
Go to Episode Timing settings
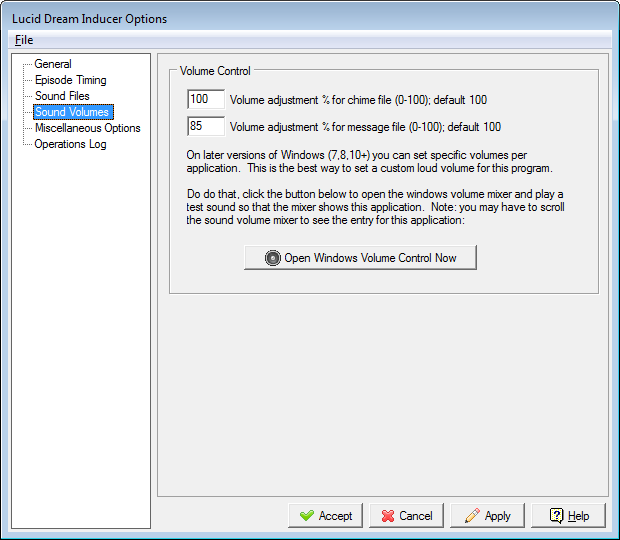(x=70, y=80)
